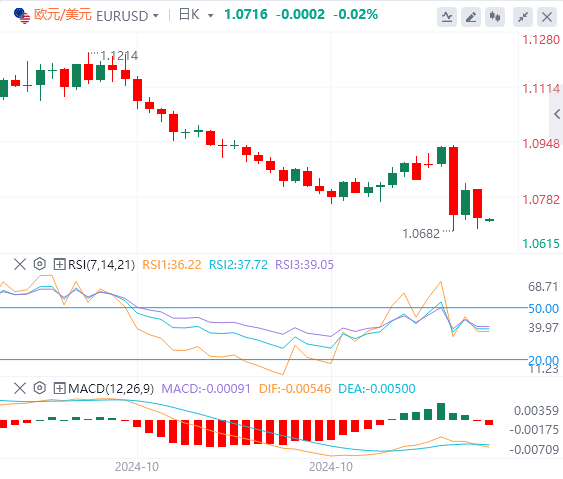563x479 pixels.
Task: Open MACD indicator settings gear
Action: 39,388
